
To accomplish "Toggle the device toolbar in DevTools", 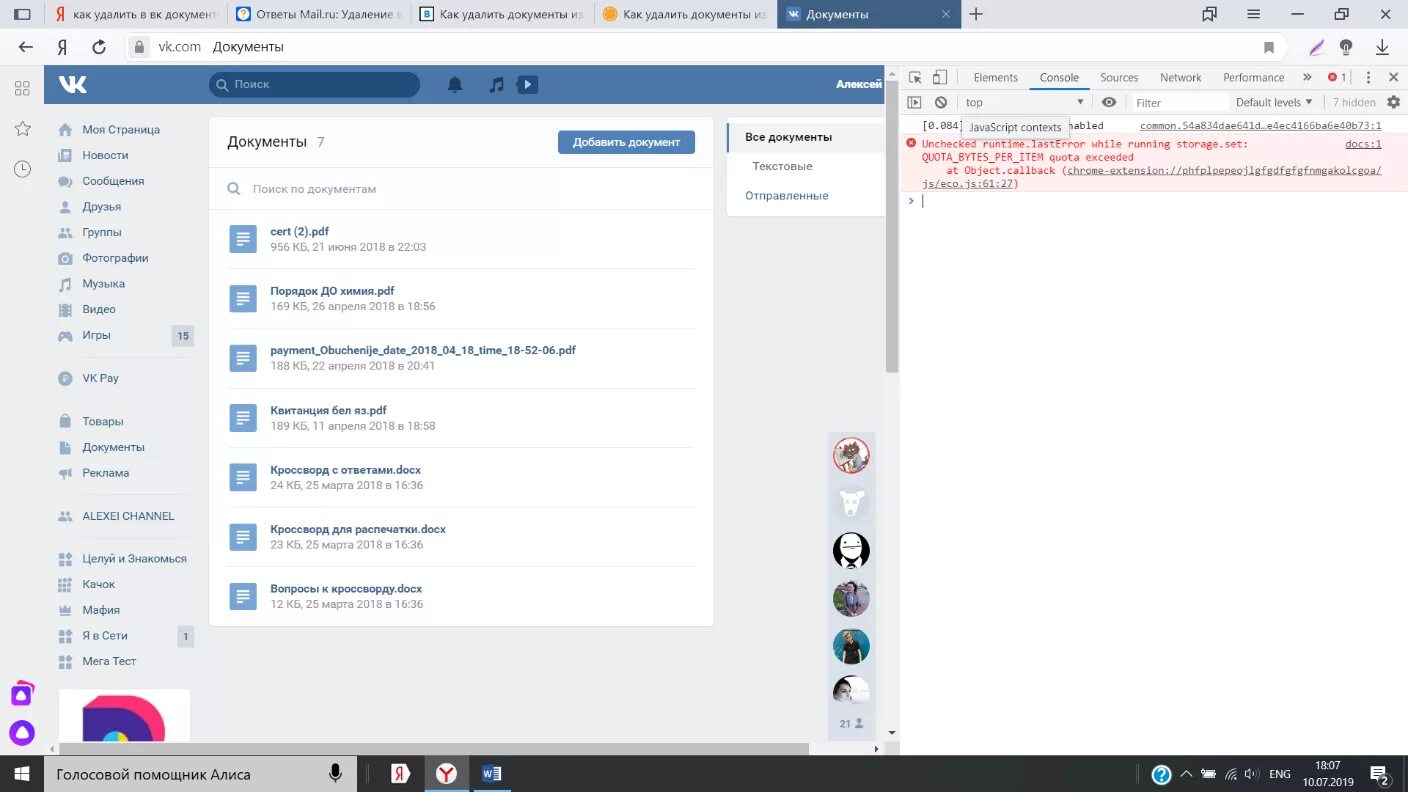I will click(940, 77).
